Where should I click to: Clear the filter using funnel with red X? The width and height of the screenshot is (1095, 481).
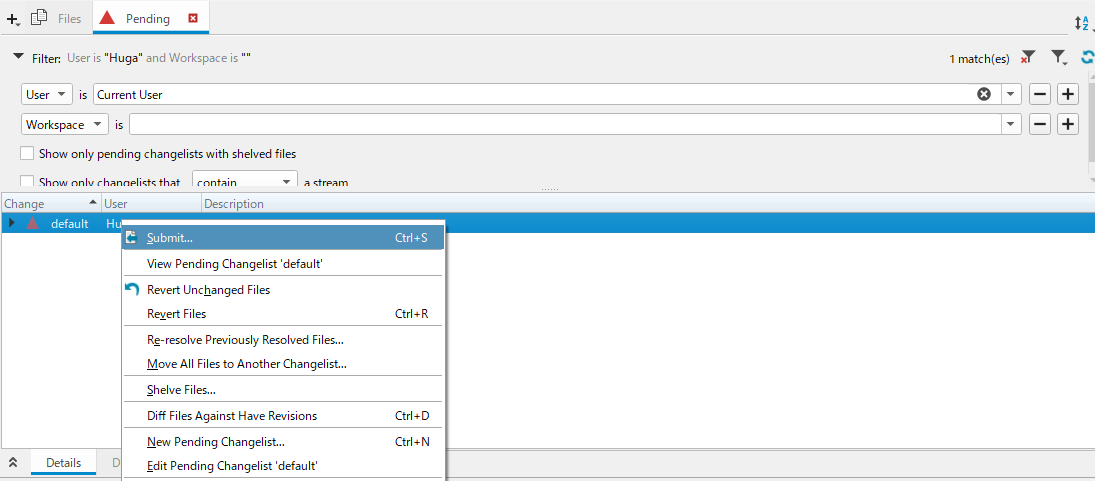coord(1028,58)
